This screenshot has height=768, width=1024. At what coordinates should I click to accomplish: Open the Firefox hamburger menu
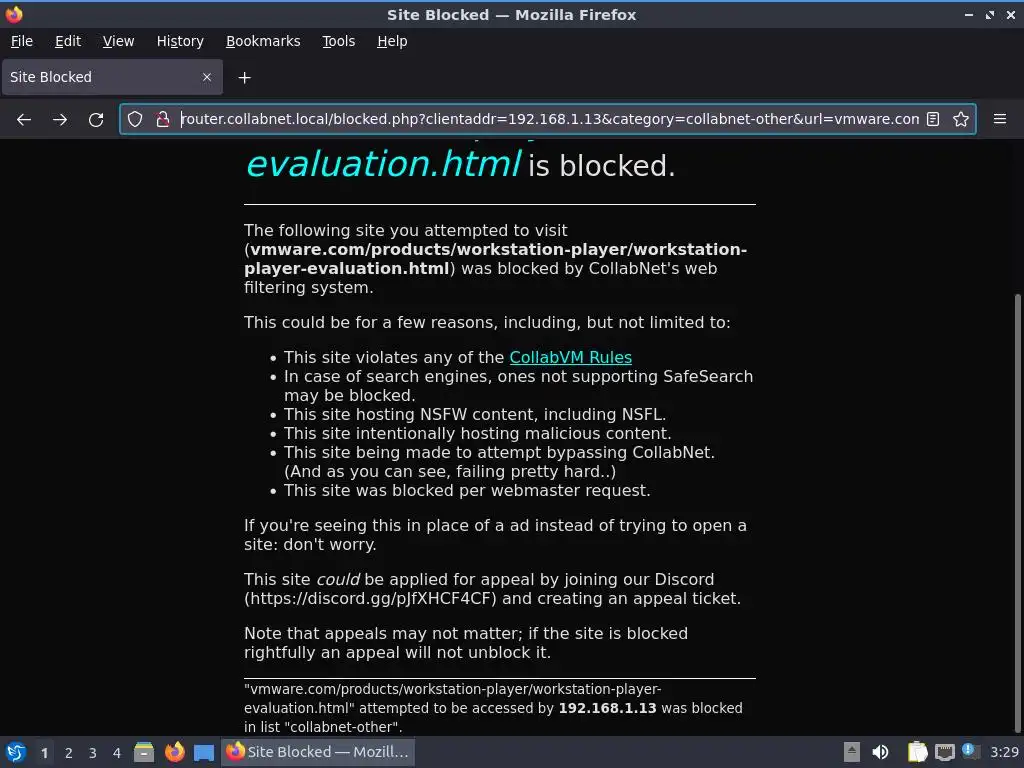[1000, 119]
